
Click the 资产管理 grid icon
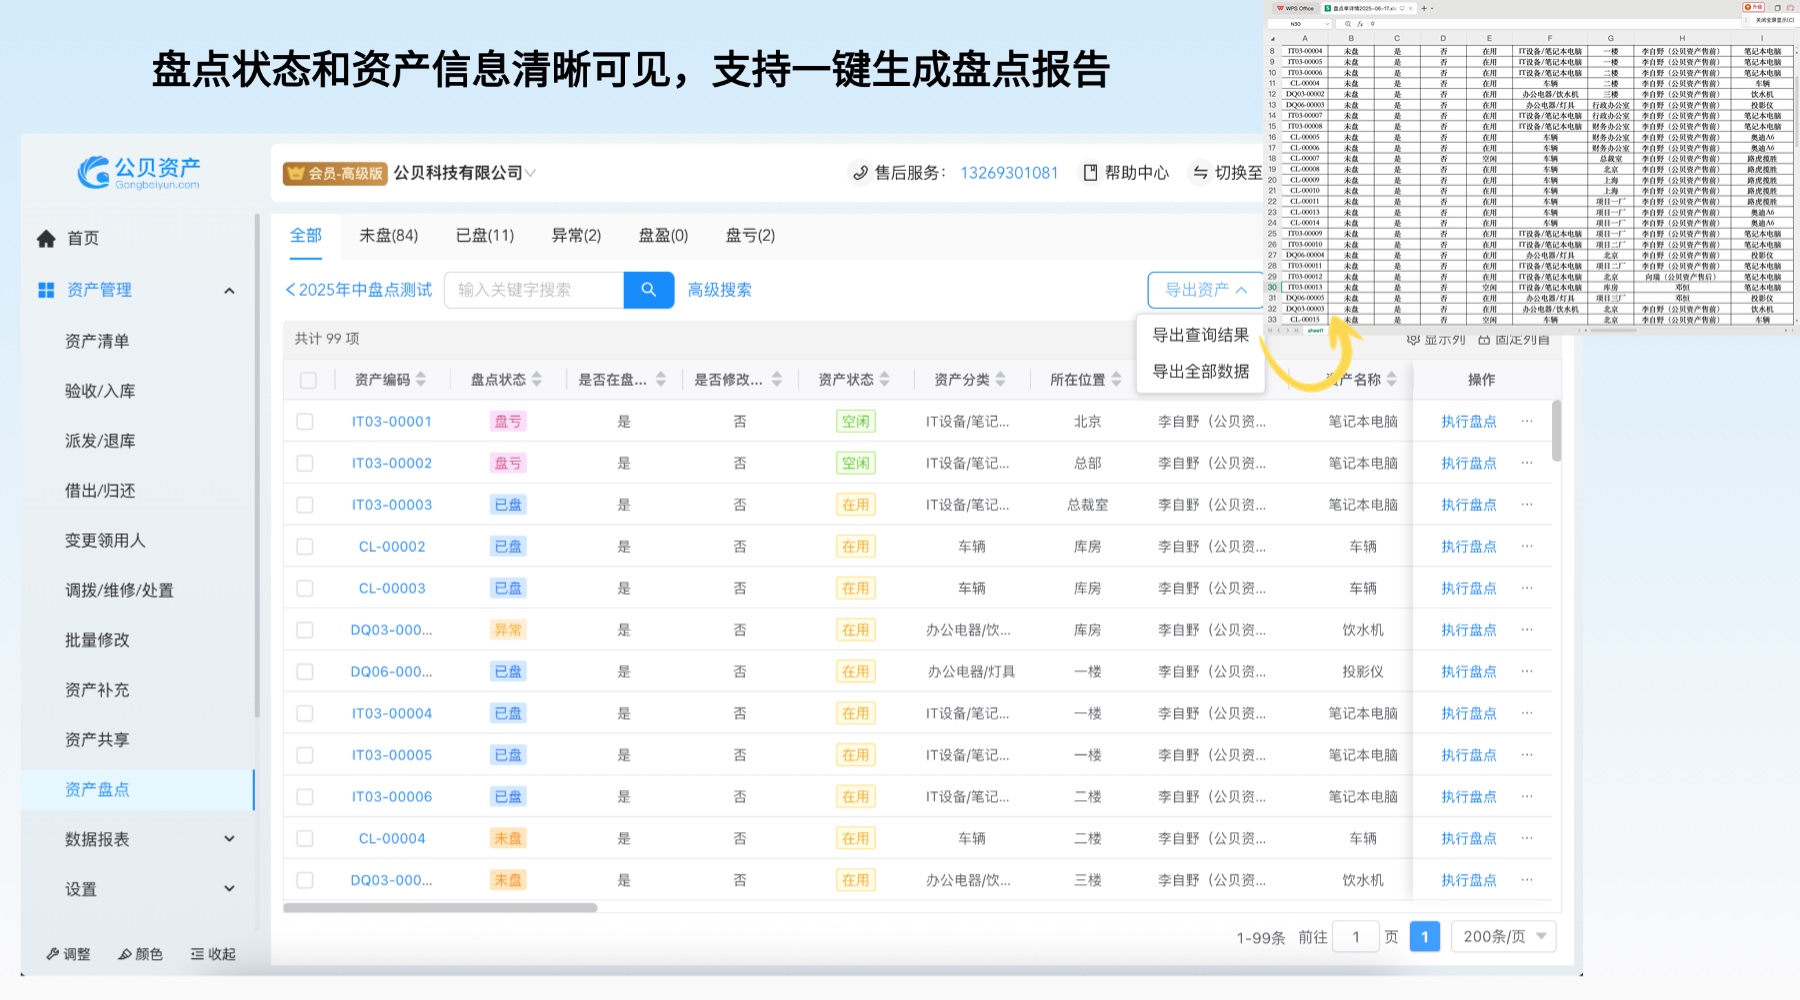point(46,290)
